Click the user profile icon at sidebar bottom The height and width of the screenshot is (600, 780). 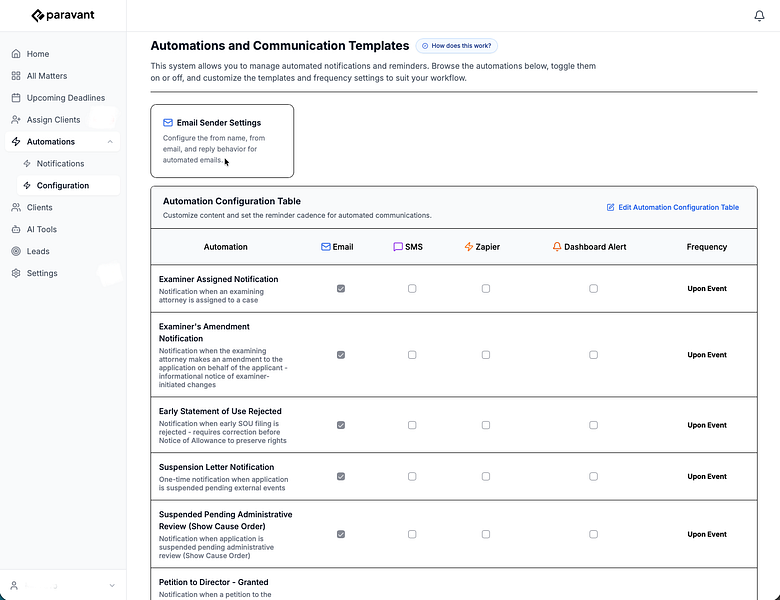tap(14, 586)
